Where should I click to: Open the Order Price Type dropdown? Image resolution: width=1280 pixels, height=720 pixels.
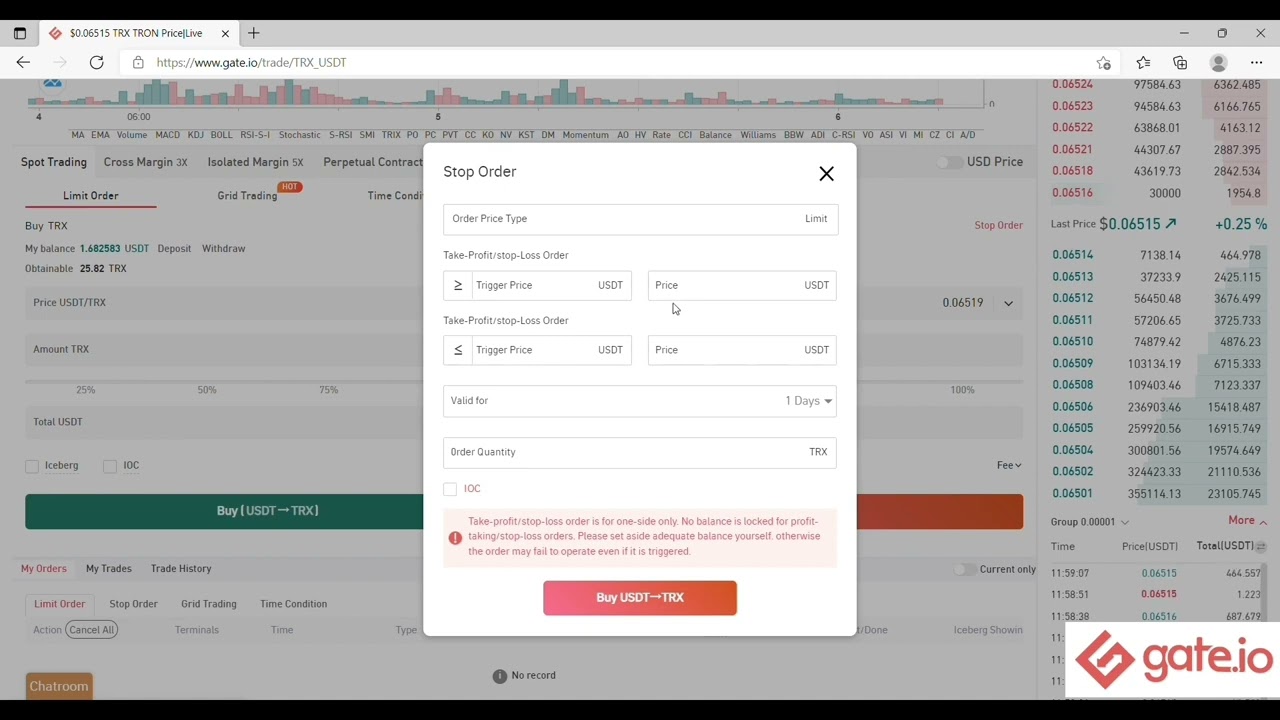(640, 219)
